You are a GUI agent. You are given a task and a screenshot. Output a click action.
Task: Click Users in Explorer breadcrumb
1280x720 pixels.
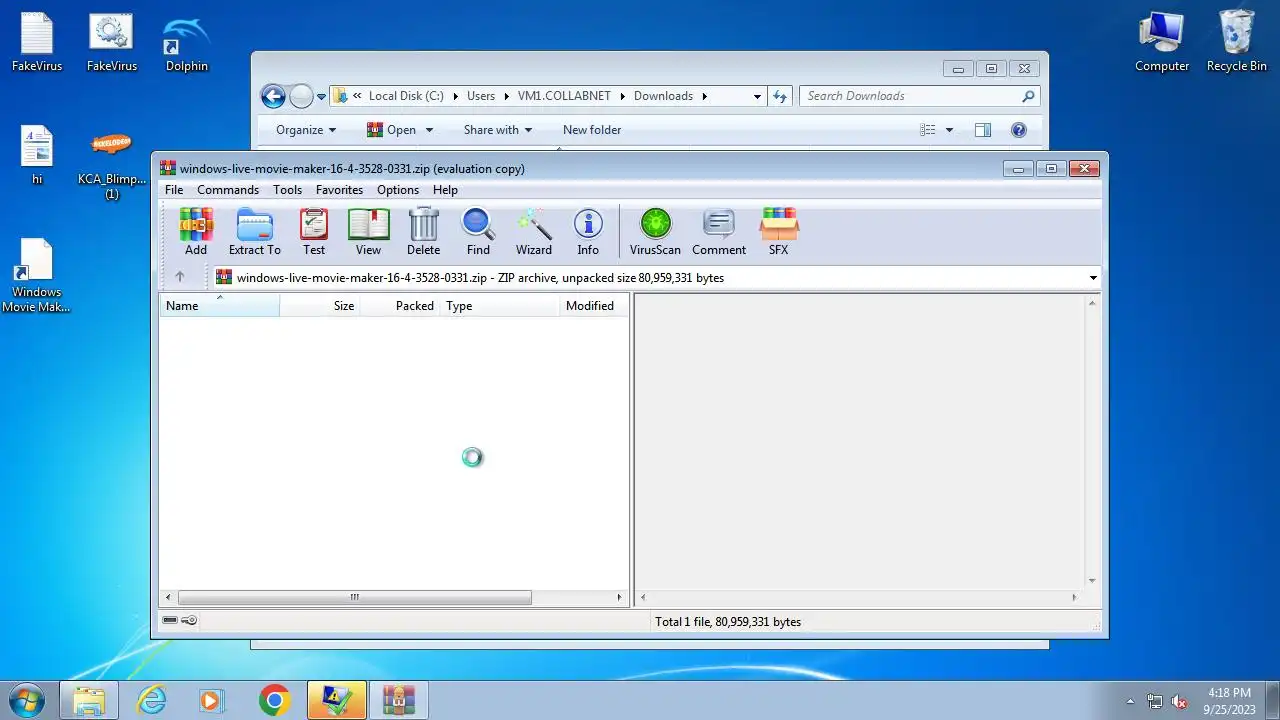pyautogui.click(x=481, y=96)
